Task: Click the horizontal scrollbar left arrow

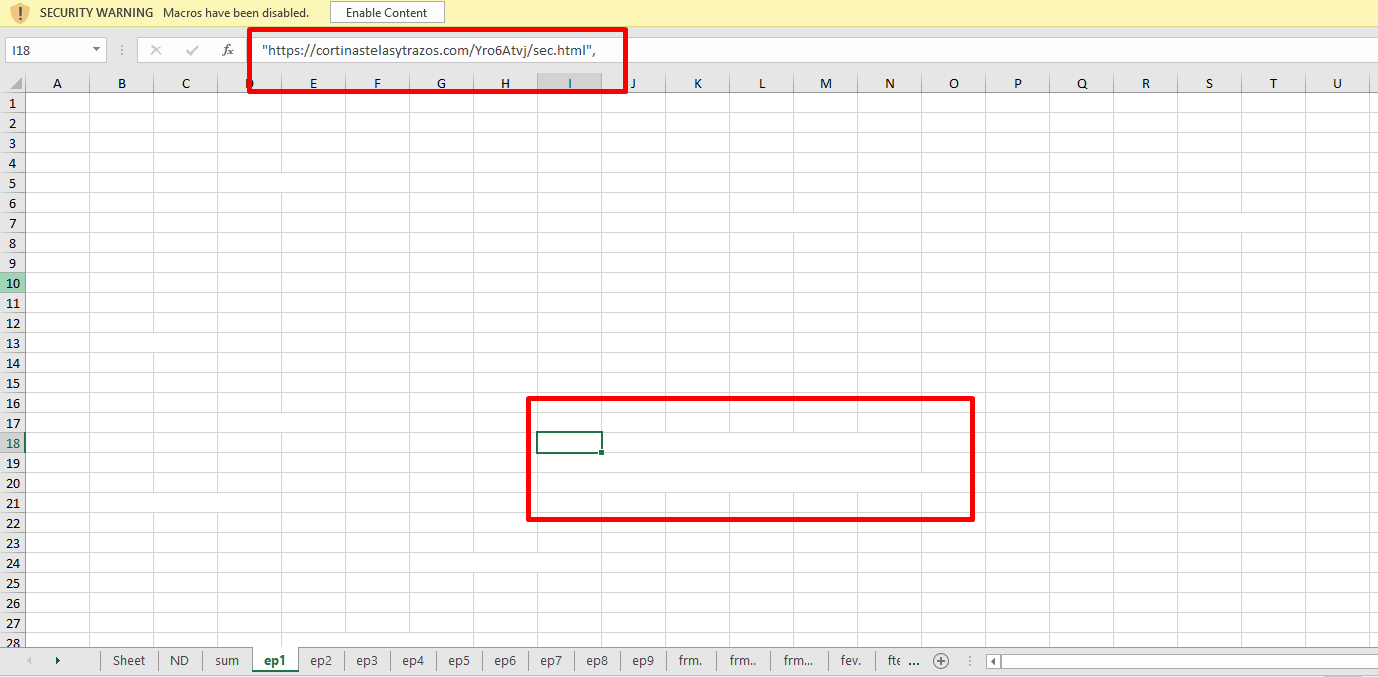Action: 993,661
